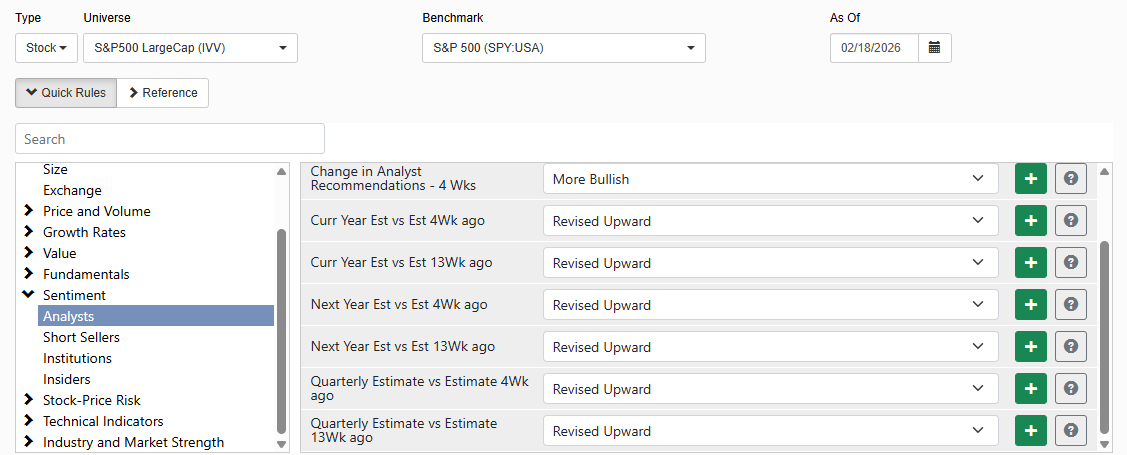This screenshot has height=455, width=1127.
Task: Open the Benchmark S&P 500 dropdown
Action: (x=564, y=48)
